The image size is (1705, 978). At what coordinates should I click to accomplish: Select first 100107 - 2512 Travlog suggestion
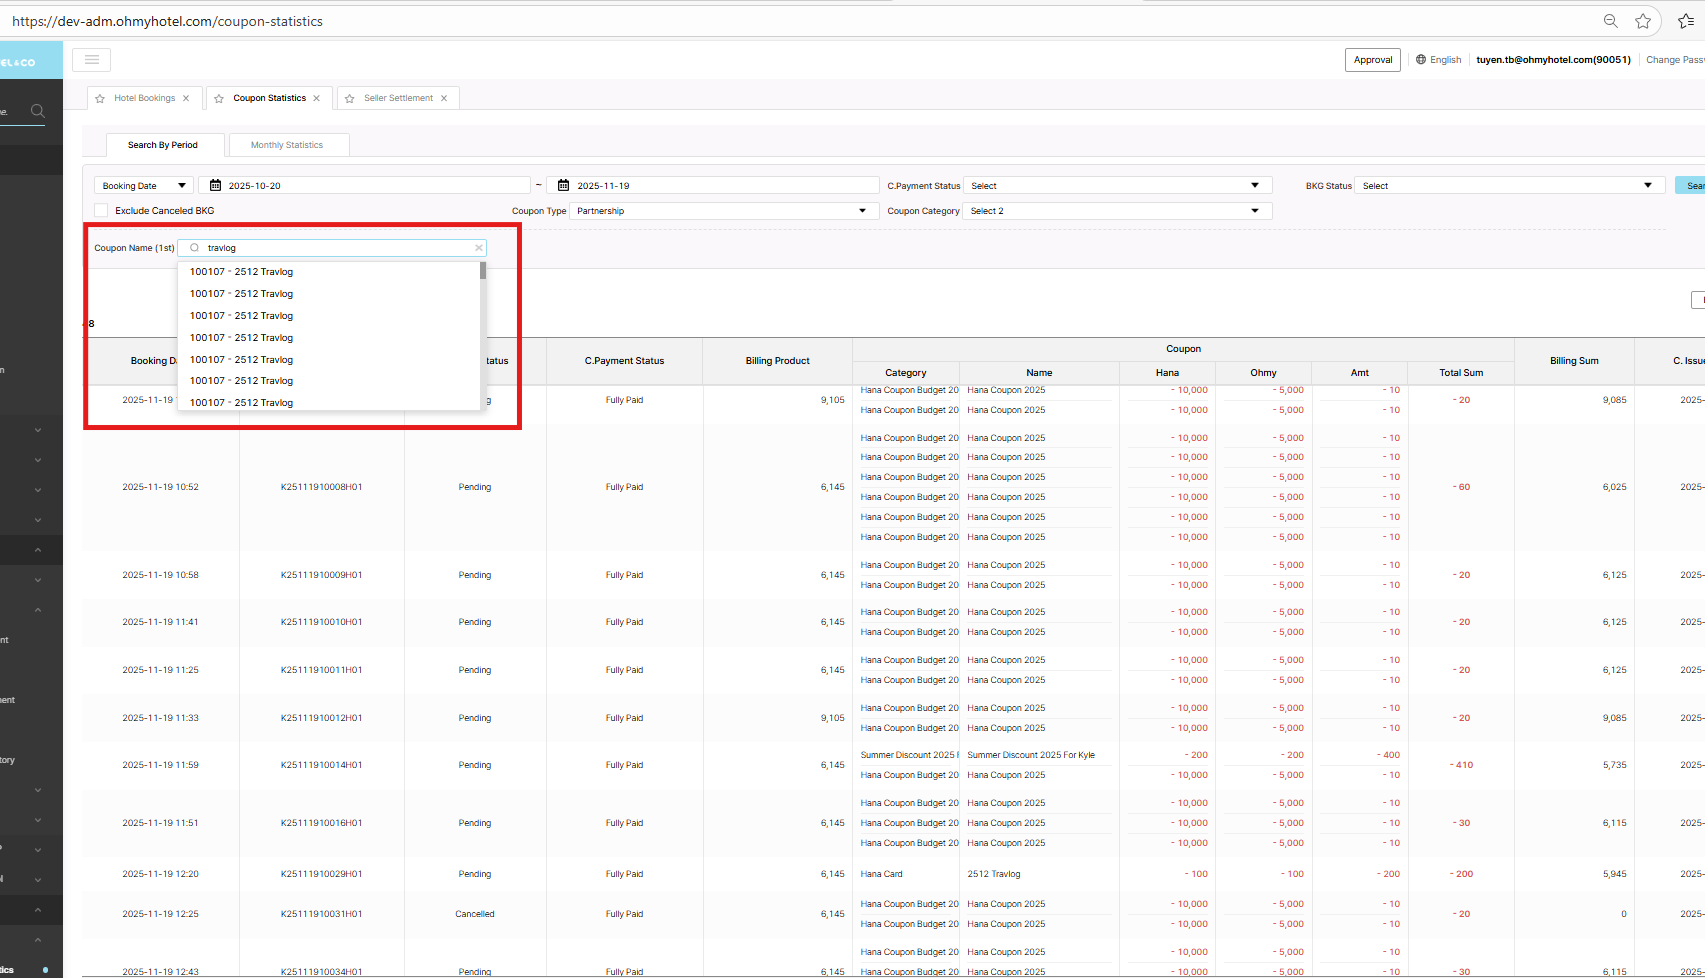[242, 272]
